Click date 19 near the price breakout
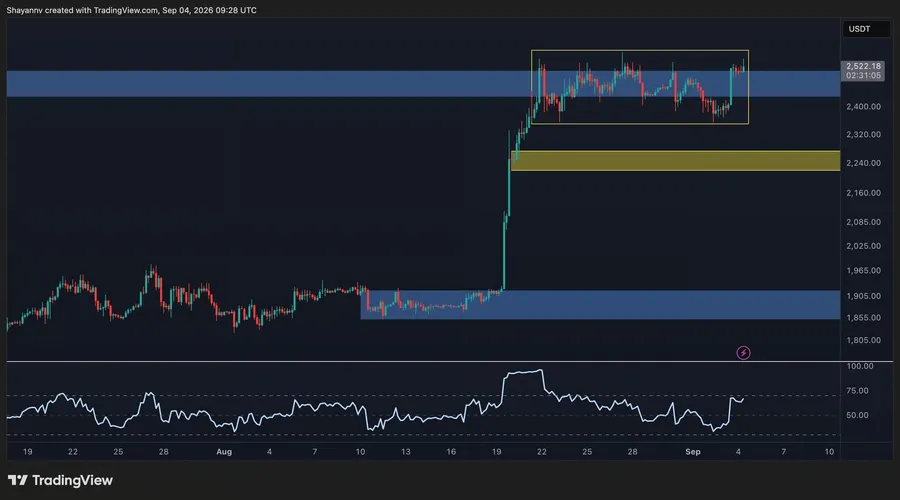Image resolution: width=900 pixels, height=500 pixels. click(x=496, y=452)
